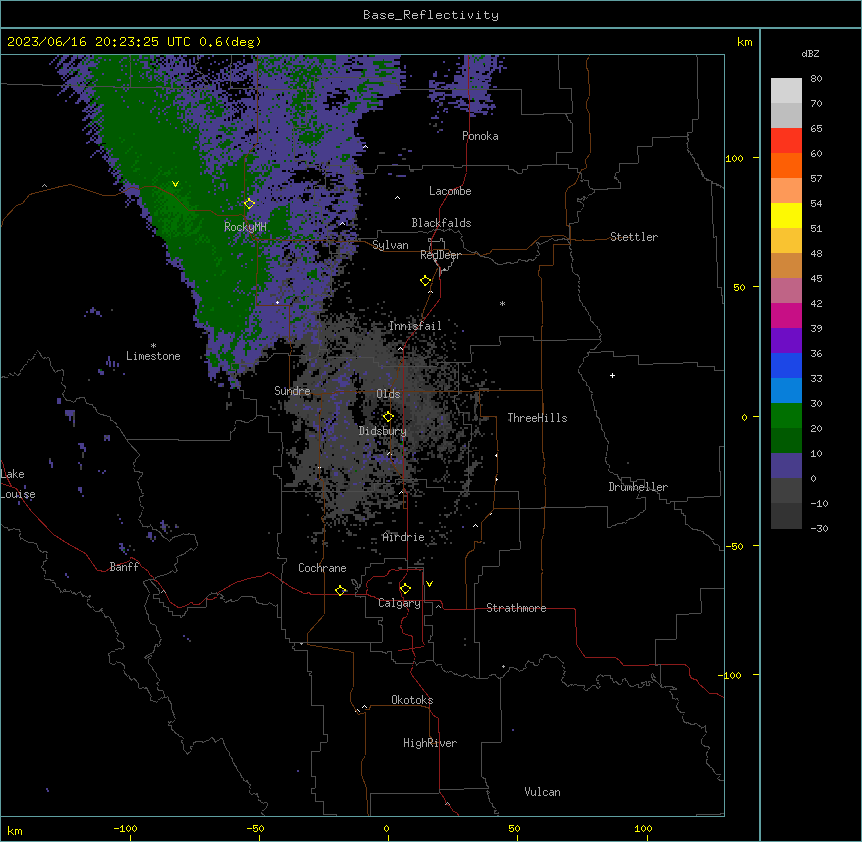Click the -50 tick on the bottom axis
This screenshot has height=842, width=862.
pyautogui.click(x=256, y=828)
